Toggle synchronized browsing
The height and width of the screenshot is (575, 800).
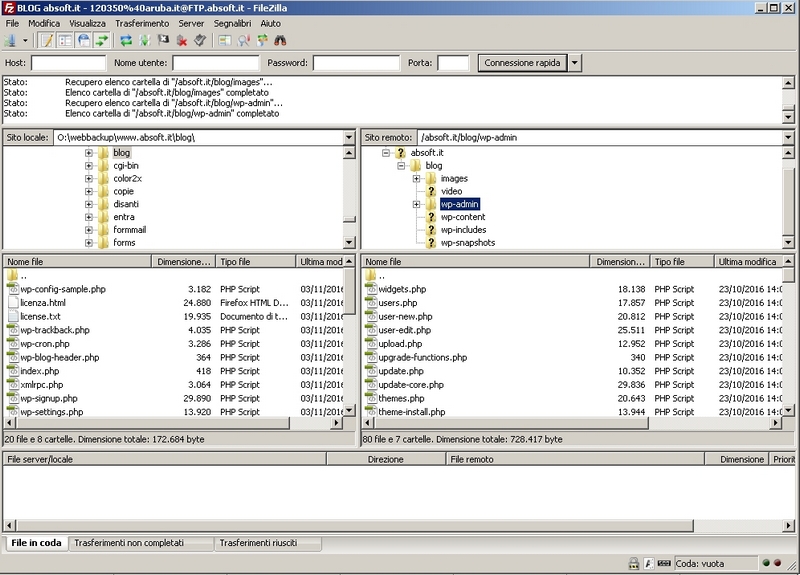[x=262, y=40]
